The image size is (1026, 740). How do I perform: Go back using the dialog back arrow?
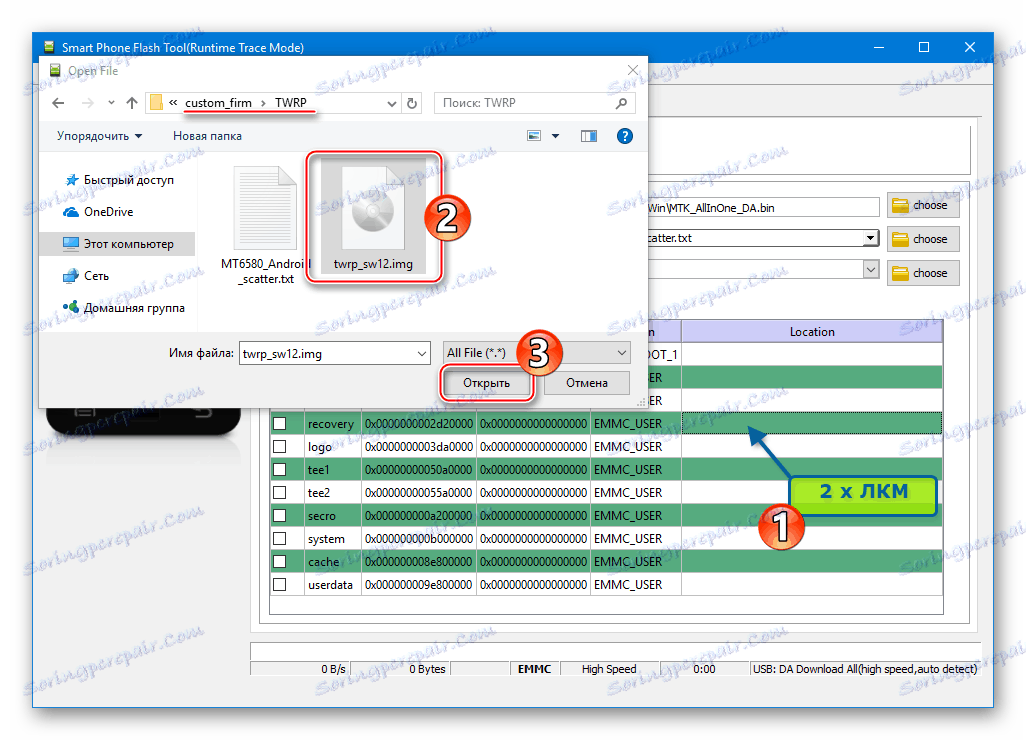(x=58, y=103)
